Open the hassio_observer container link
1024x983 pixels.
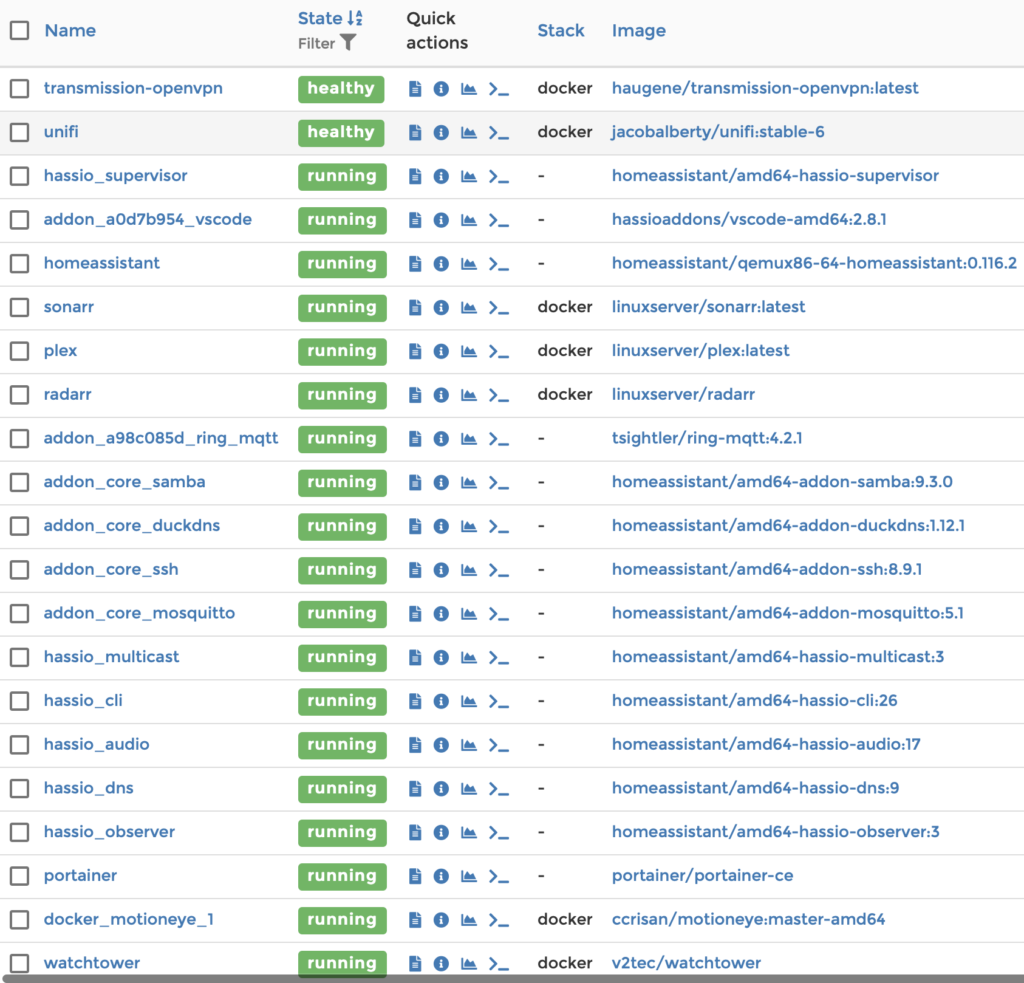109,832
